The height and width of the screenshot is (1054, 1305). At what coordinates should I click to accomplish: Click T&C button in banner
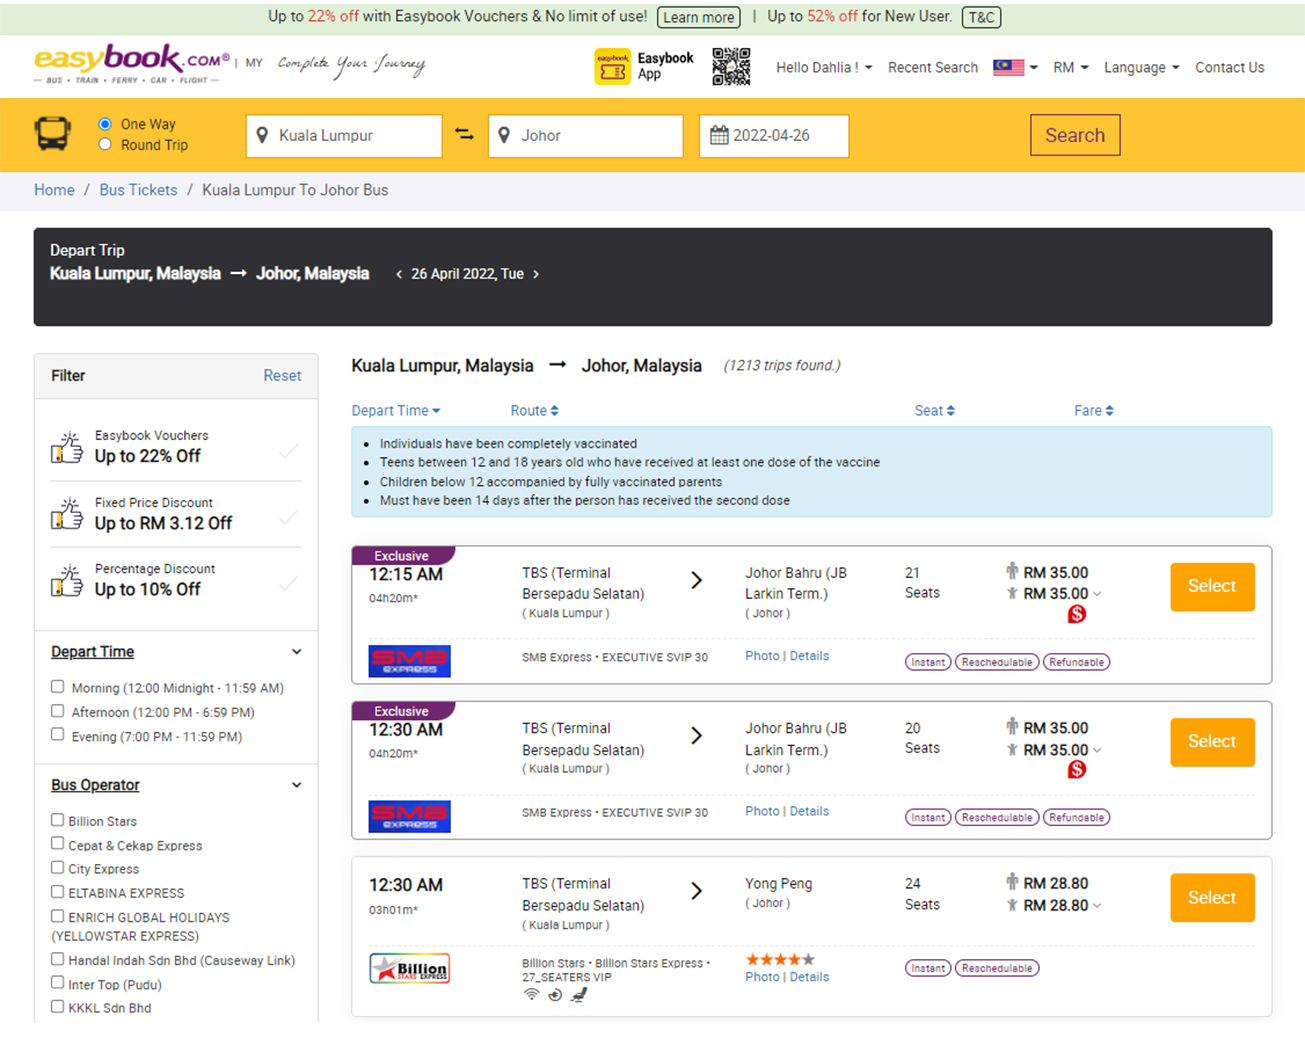click(981, 17)
